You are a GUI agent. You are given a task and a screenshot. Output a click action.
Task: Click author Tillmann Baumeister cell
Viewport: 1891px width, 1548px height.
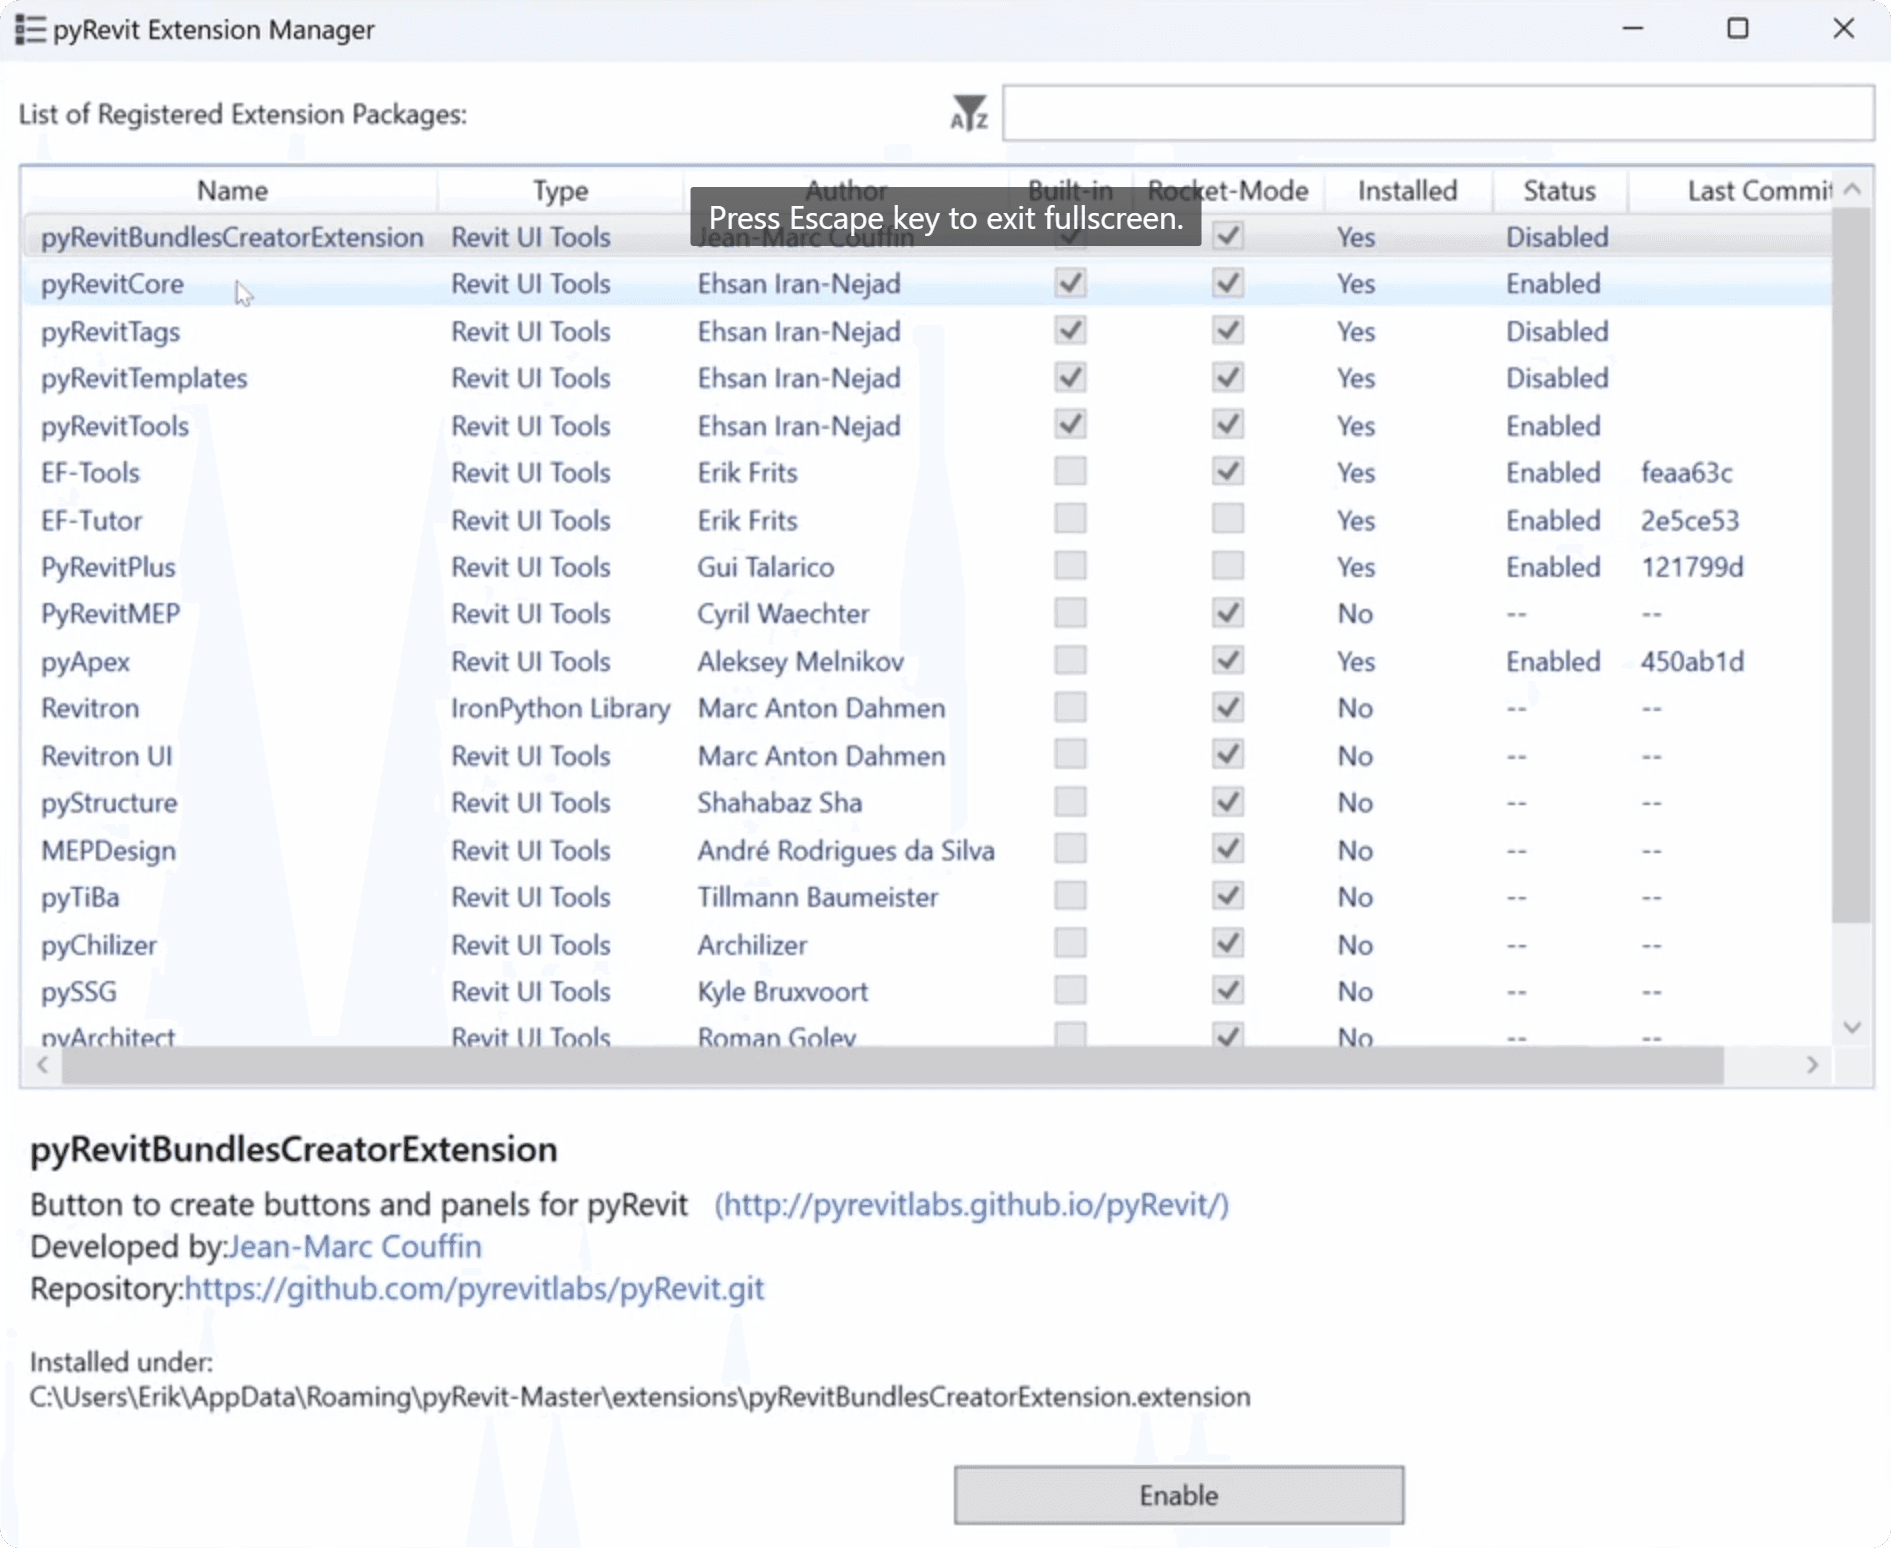point(817,897)
